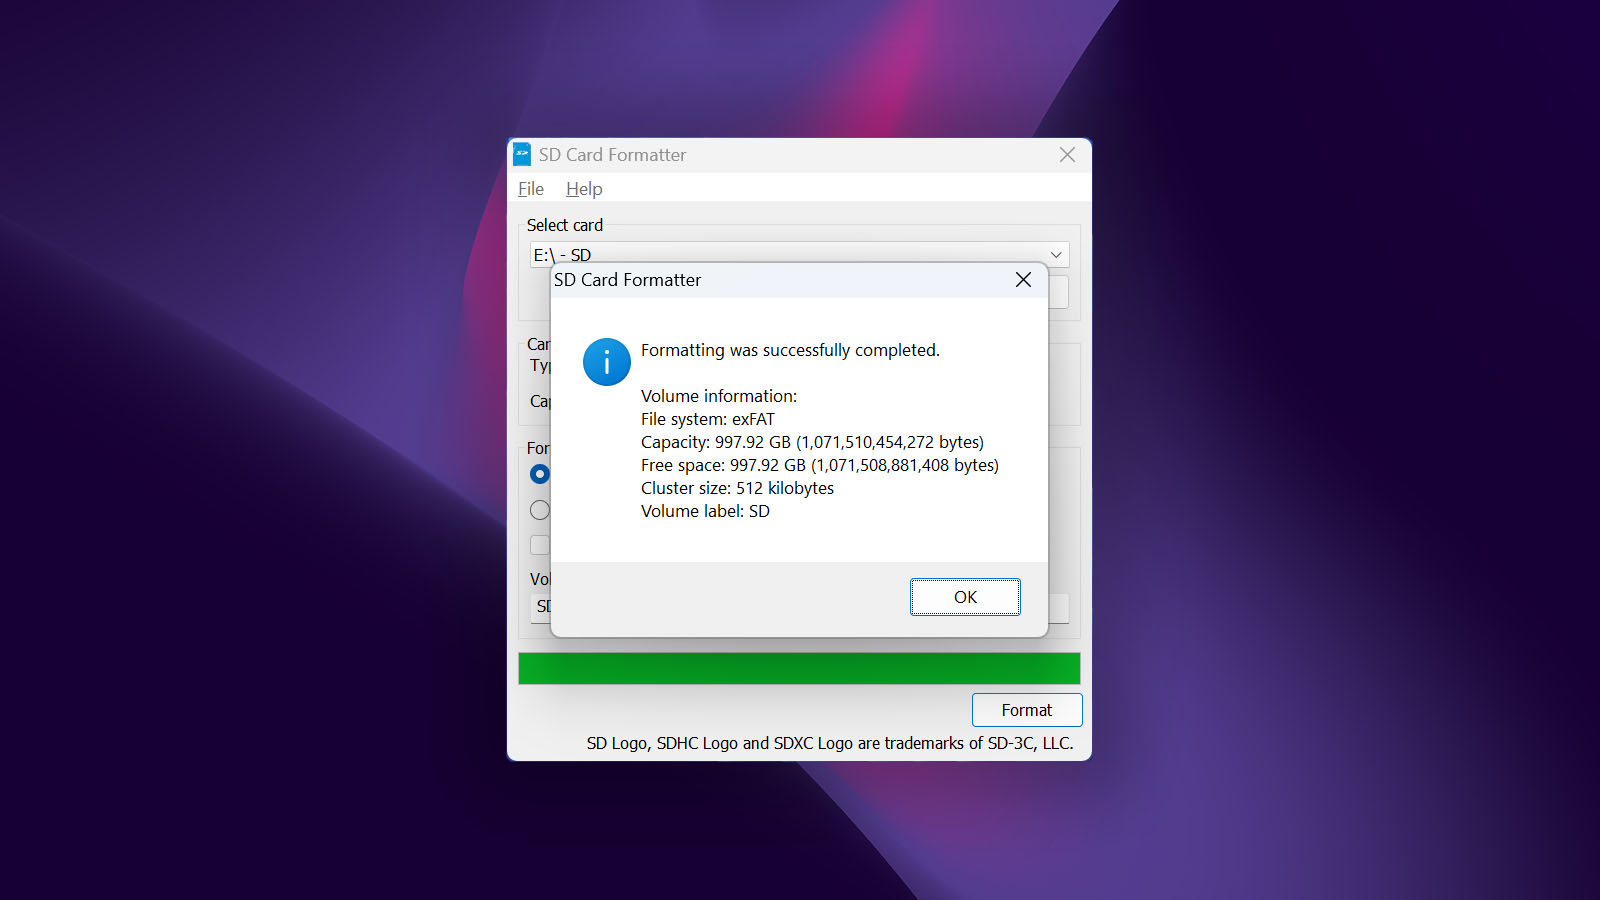The width and height of the screenshot is (1600, 900).
Task: Click the 'File system: exFAT' line
Action: [708, 419]
